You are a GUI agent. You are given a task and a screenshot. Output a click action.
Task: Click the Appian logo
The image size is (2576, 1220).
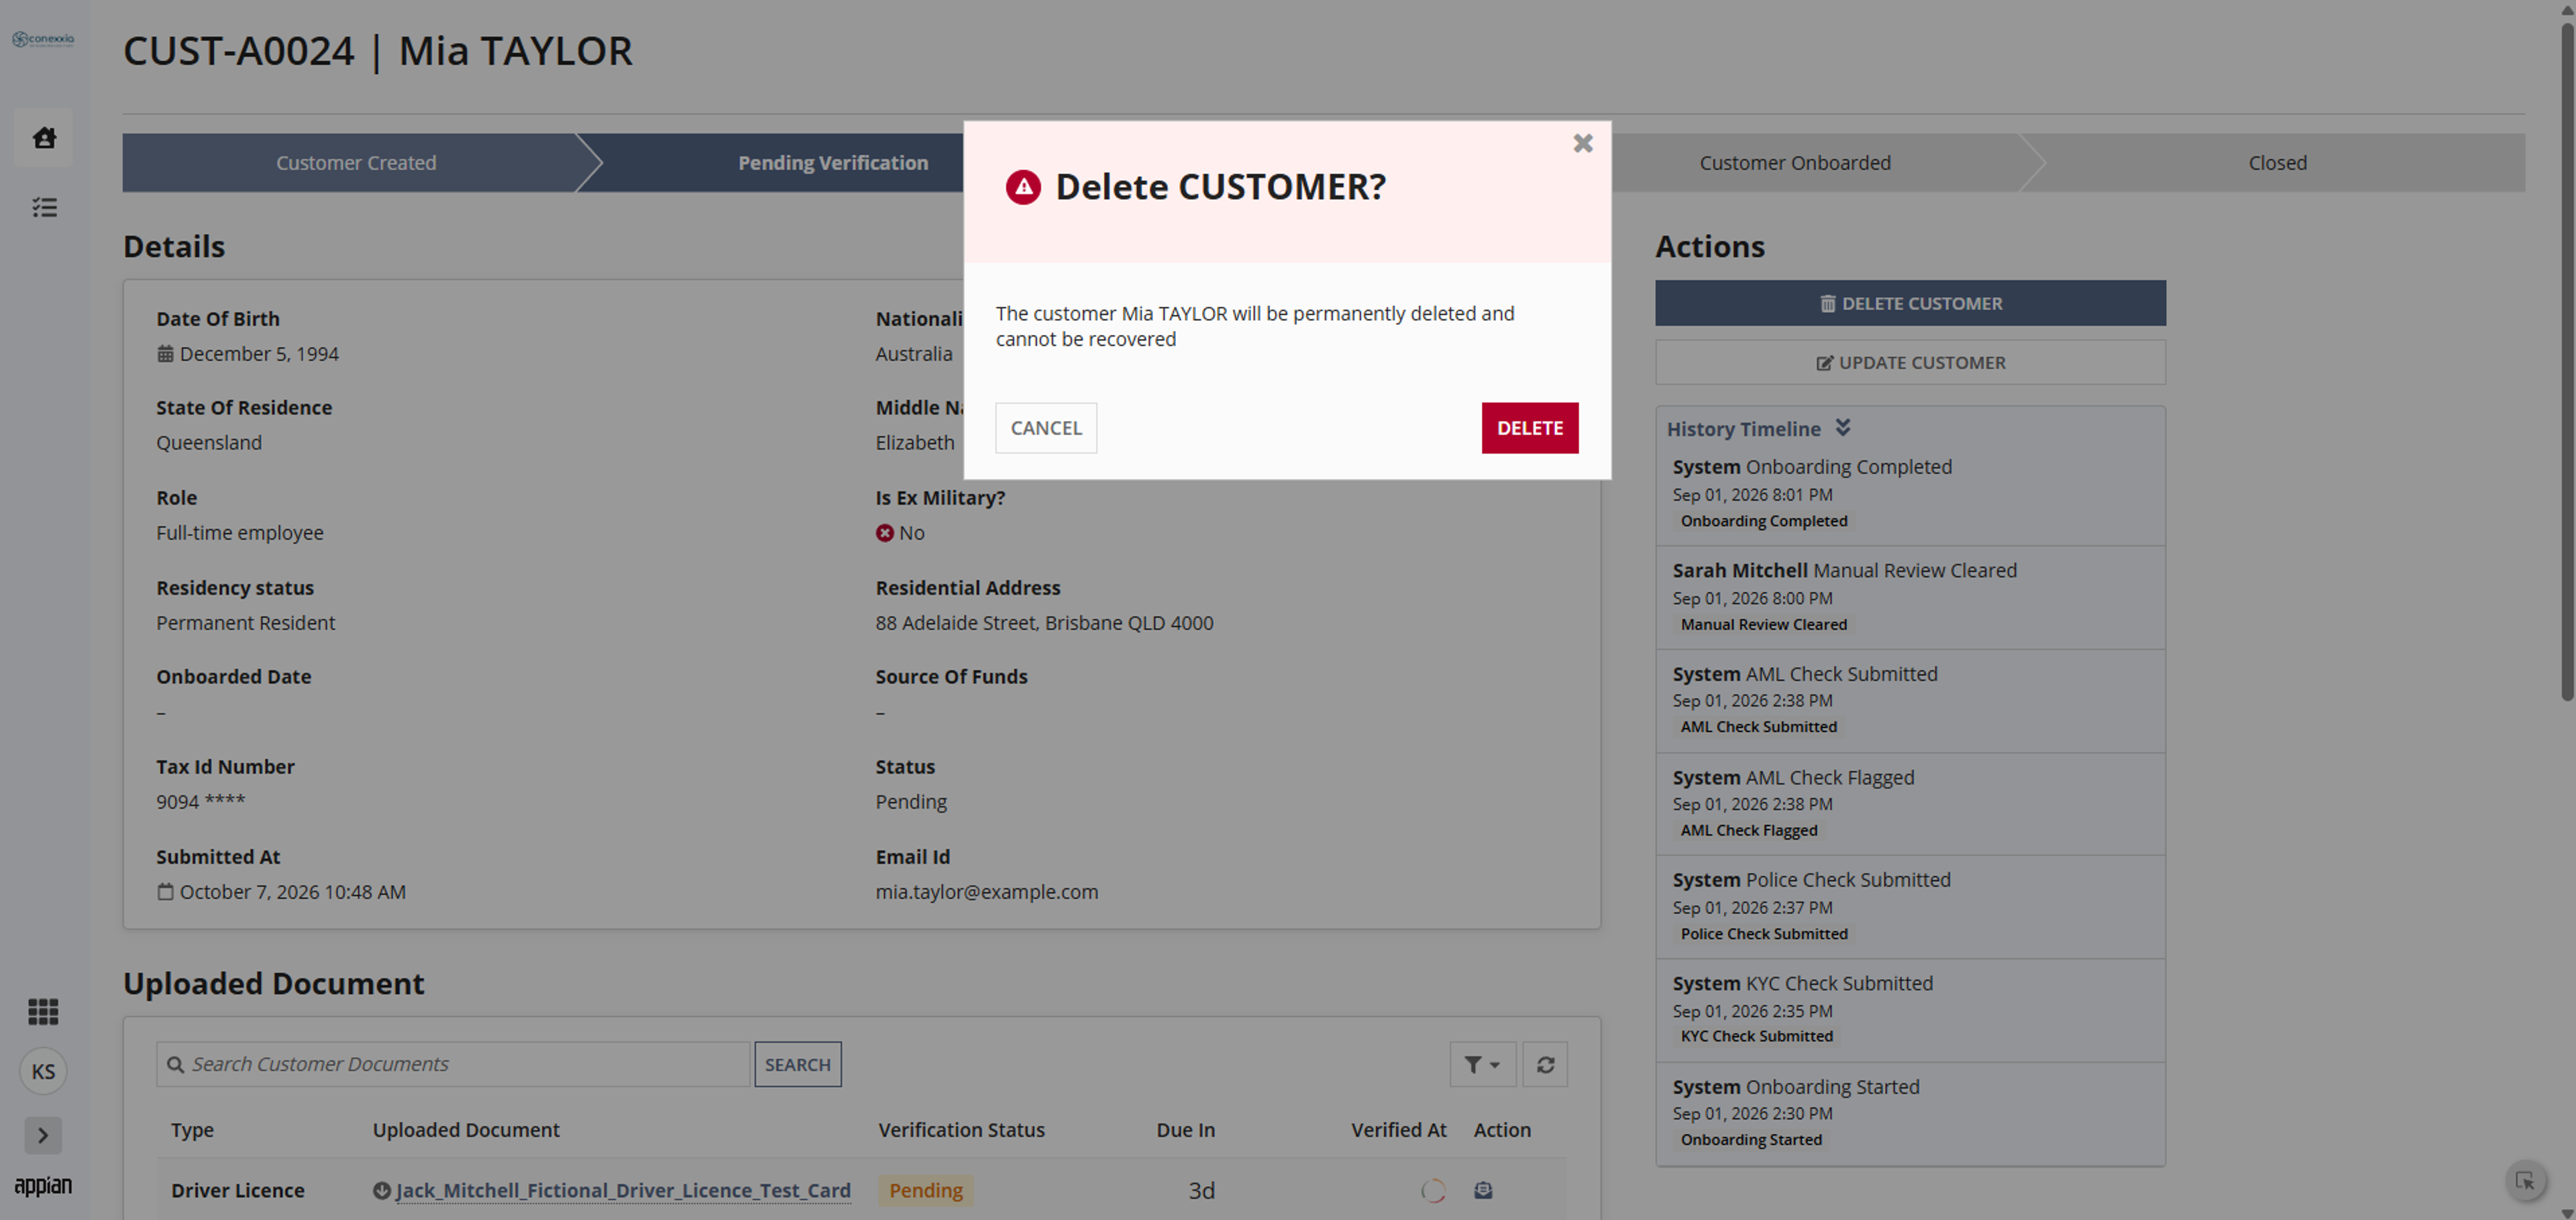[x=43, y=1185]
